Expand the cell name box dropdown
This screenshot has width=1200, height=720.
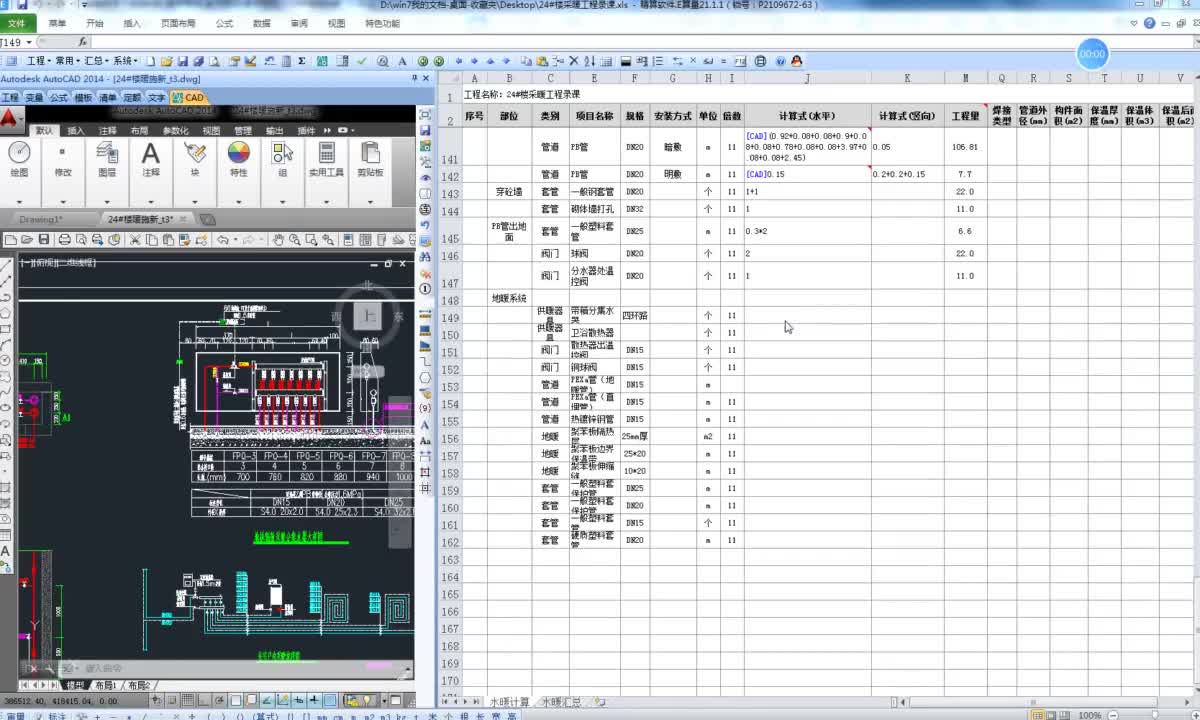click(31, 42)
